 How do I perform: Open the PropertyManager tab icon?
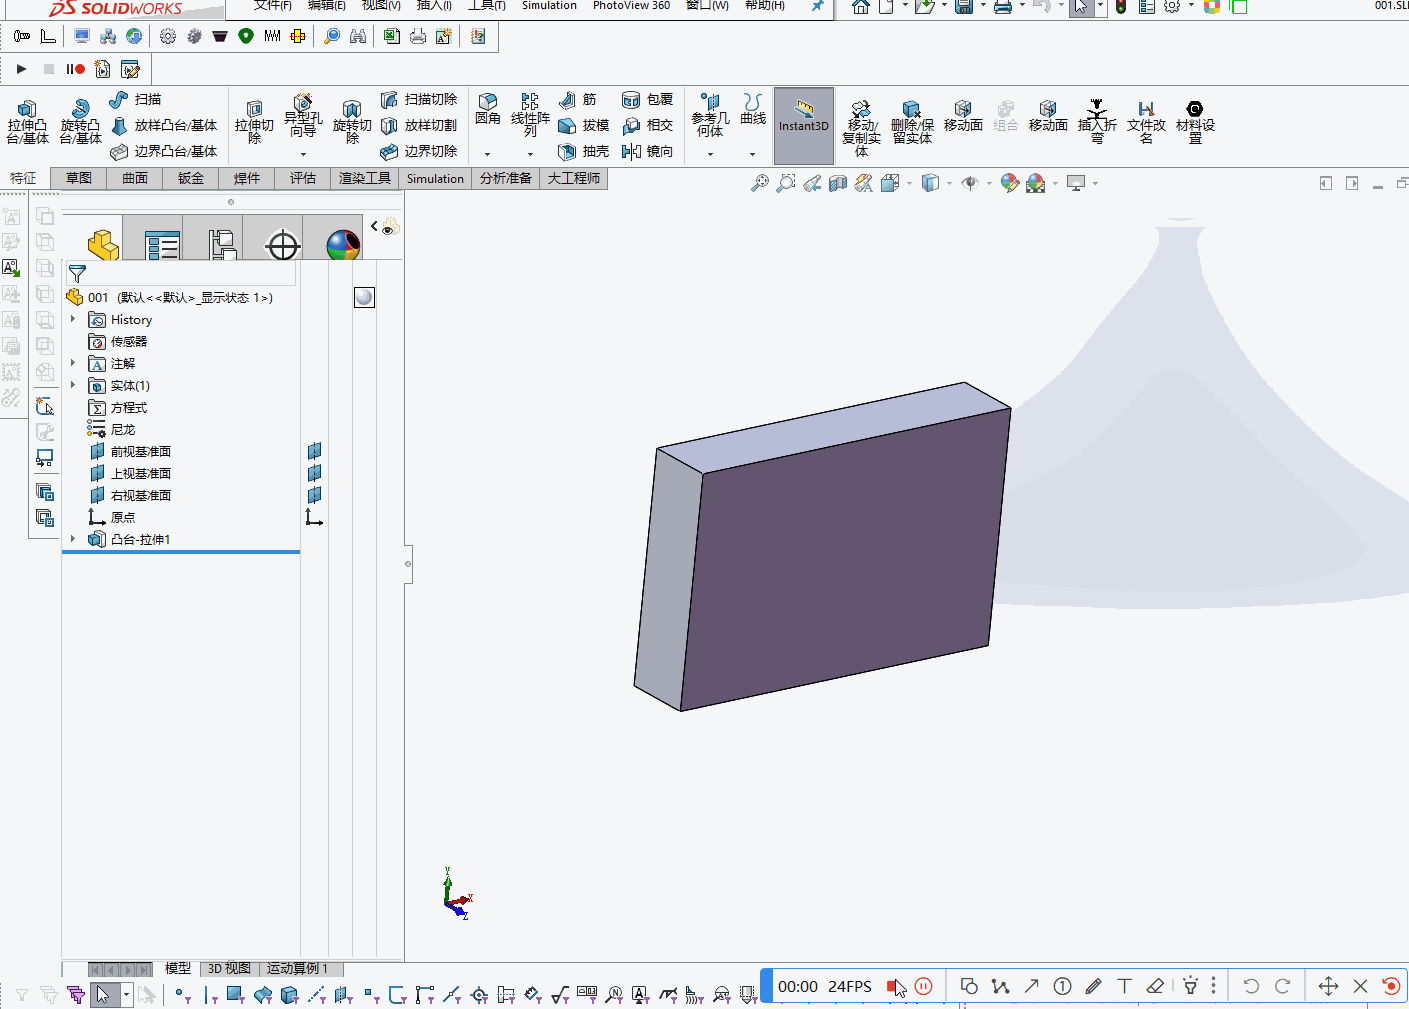click(162, 244)
